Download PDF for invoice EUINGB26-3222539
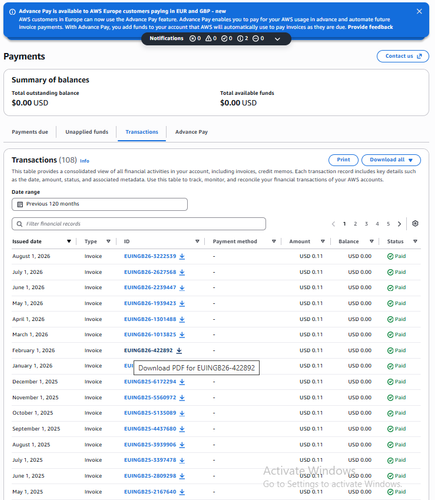 point(182,256)
